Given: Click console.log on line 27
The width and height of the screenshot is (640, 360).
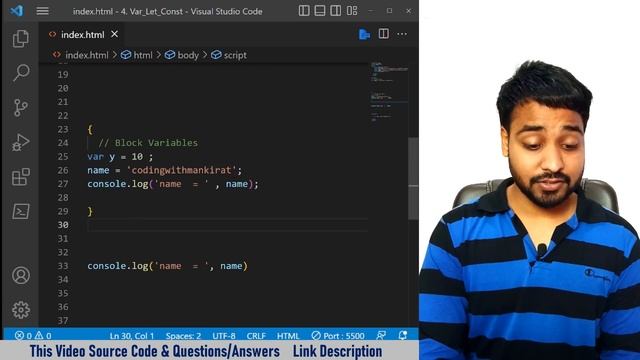Looking at the screenshot, I should point(118,184).
